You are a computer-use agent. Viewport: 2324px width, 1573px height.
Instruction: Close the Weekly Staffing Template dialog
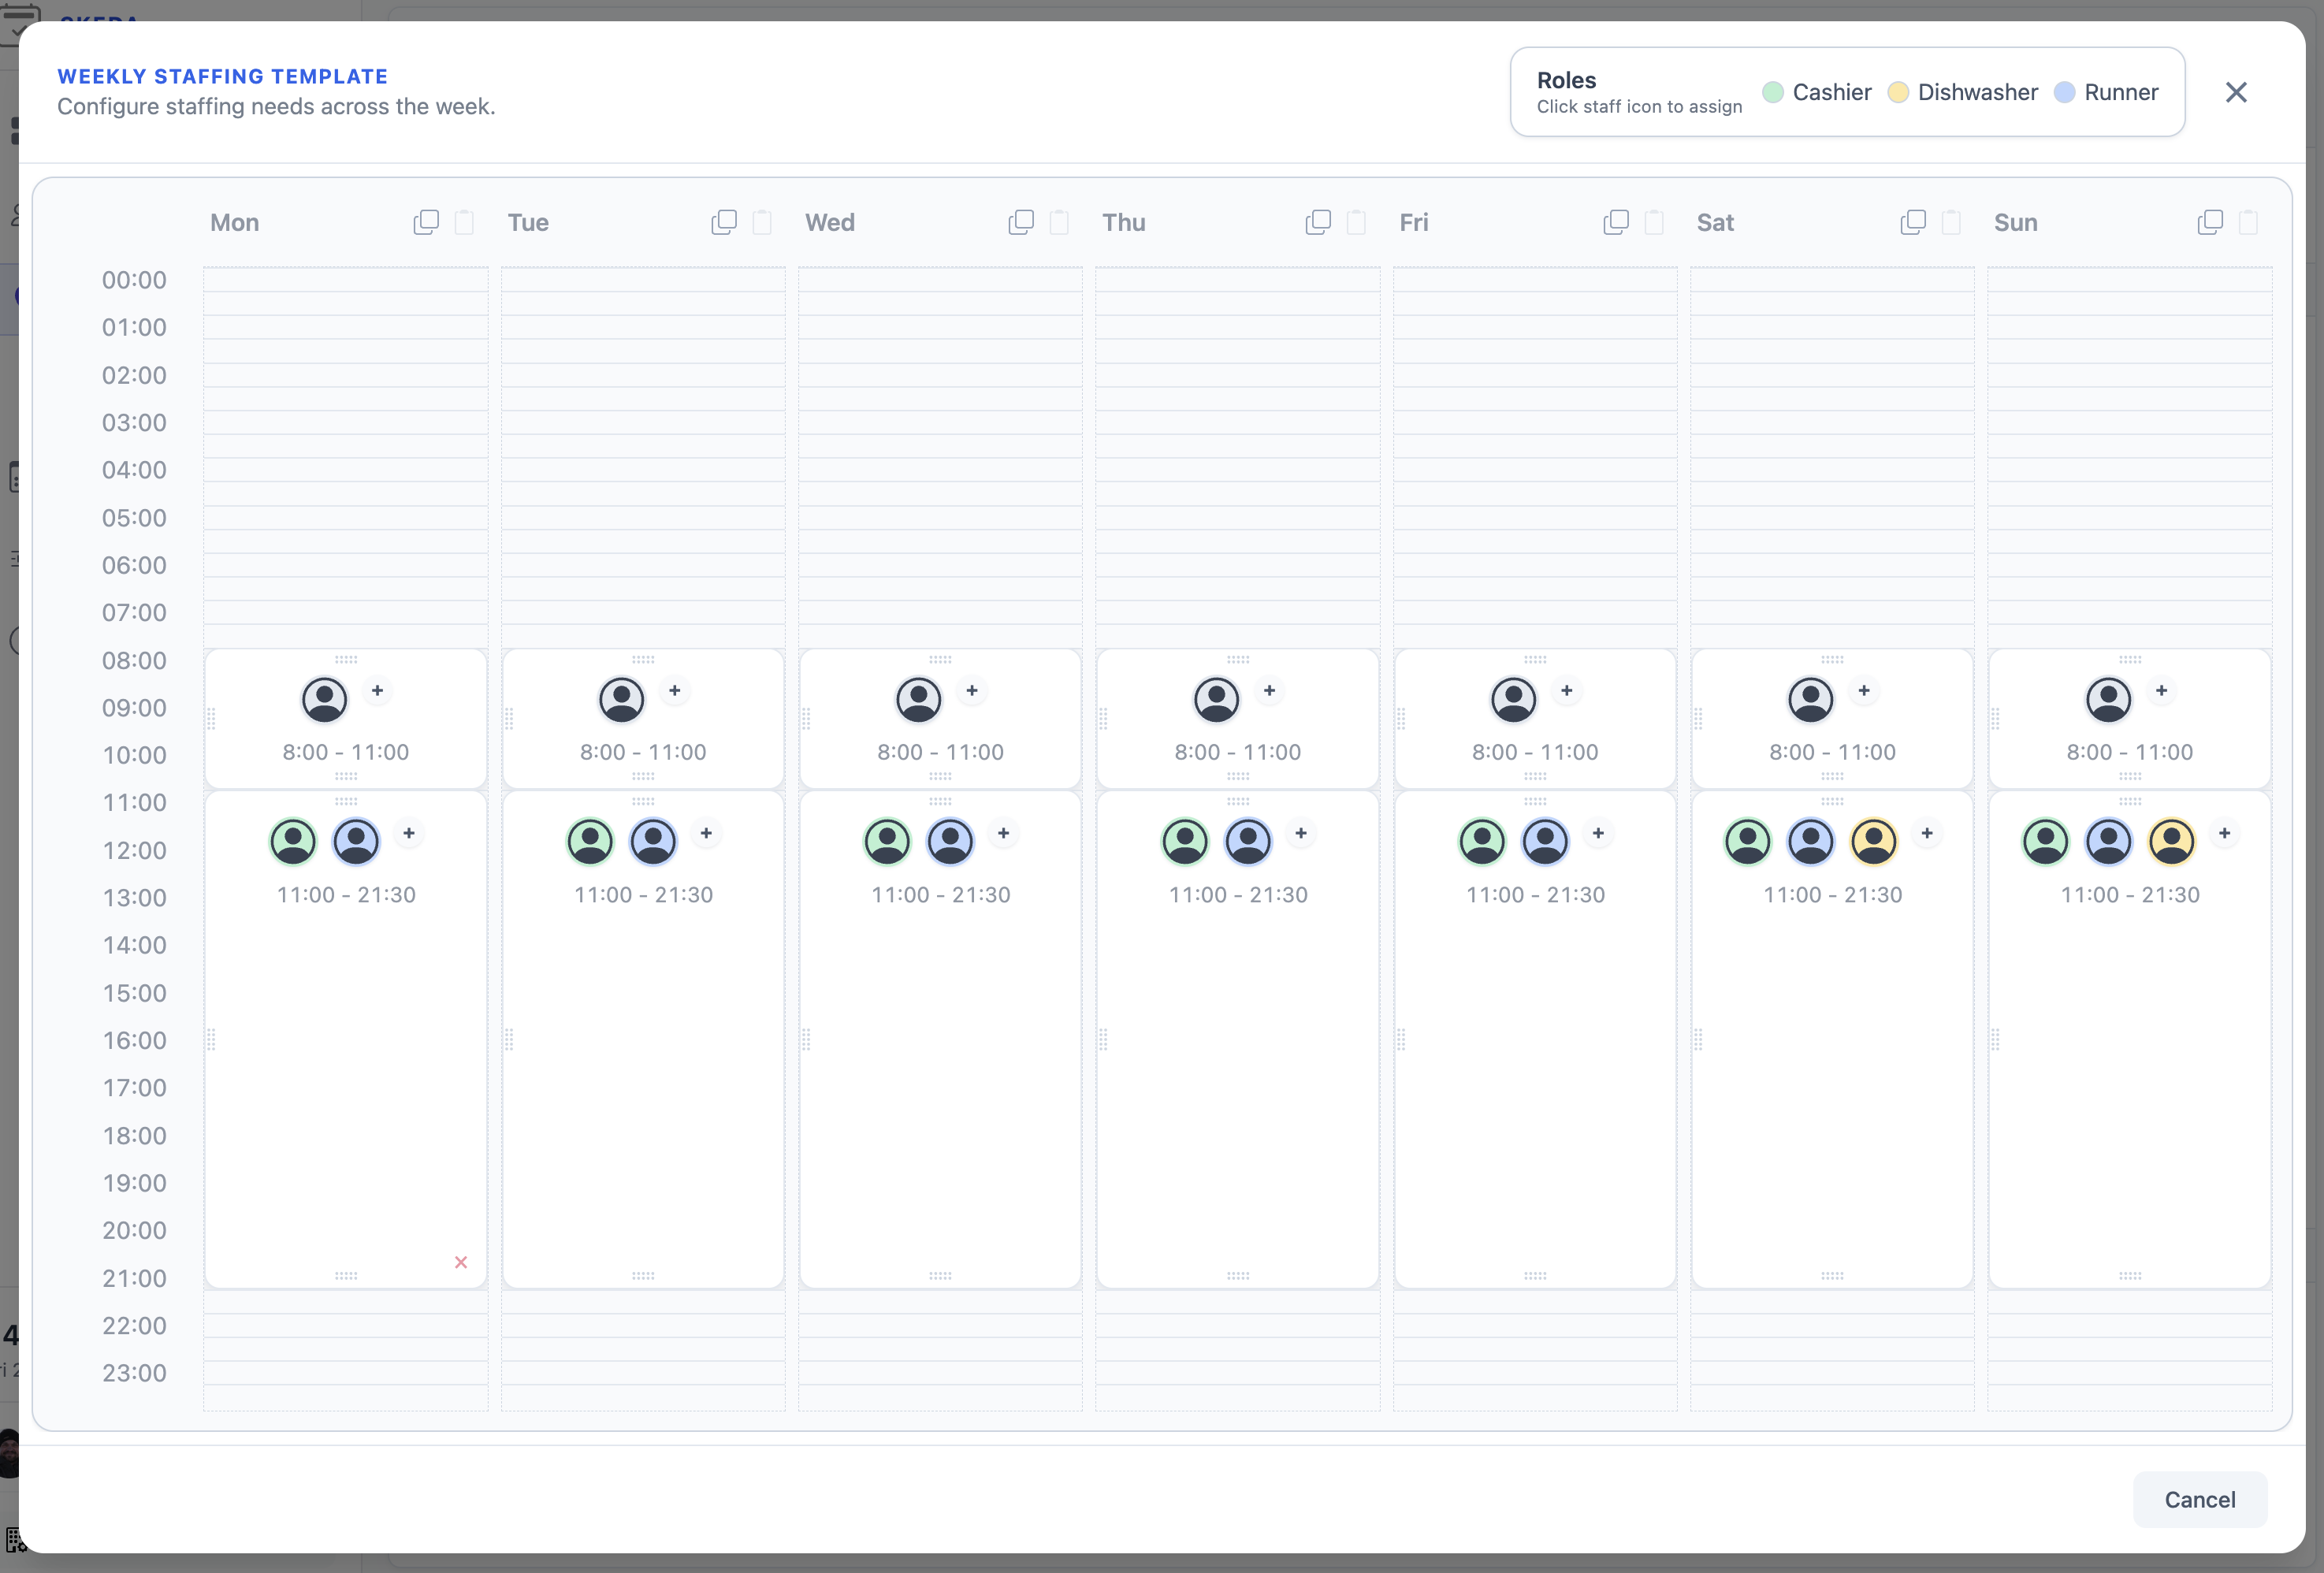(x=2236, y=92)
